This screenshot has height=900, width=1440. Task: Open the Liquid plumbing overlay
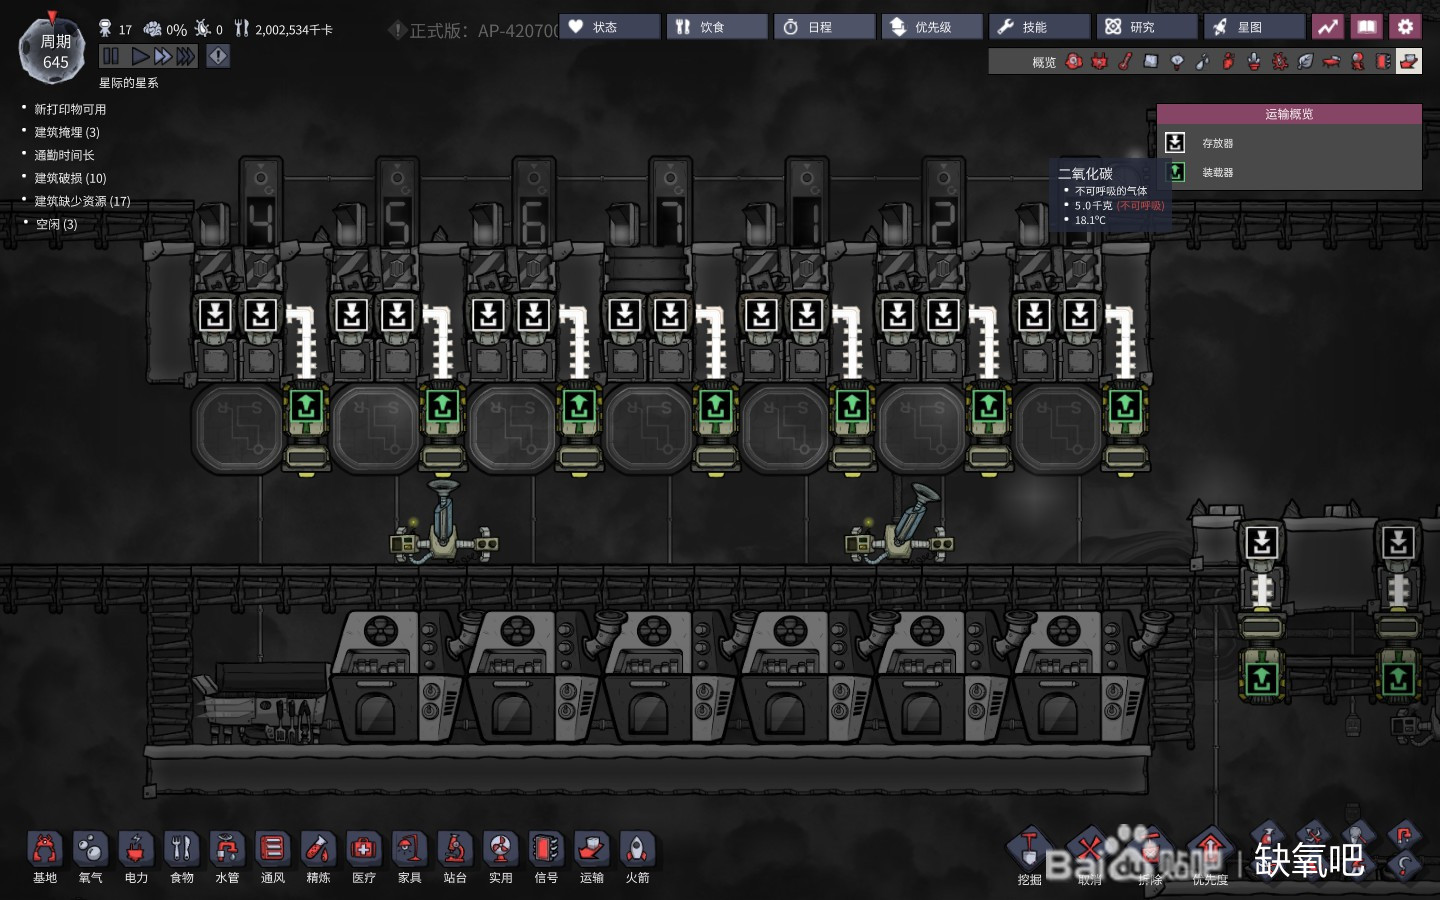pos(1202,62)
